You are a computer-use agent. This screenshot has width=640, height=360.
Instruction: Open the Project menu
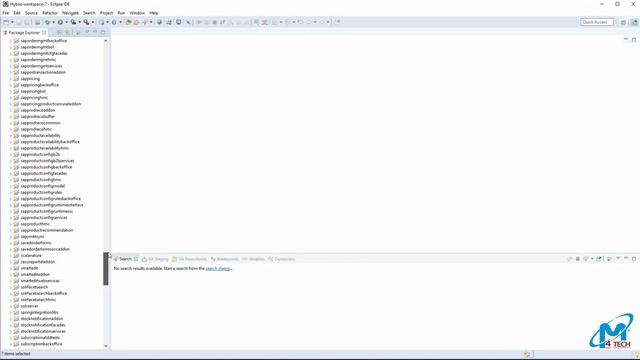[x=106, y=13]
